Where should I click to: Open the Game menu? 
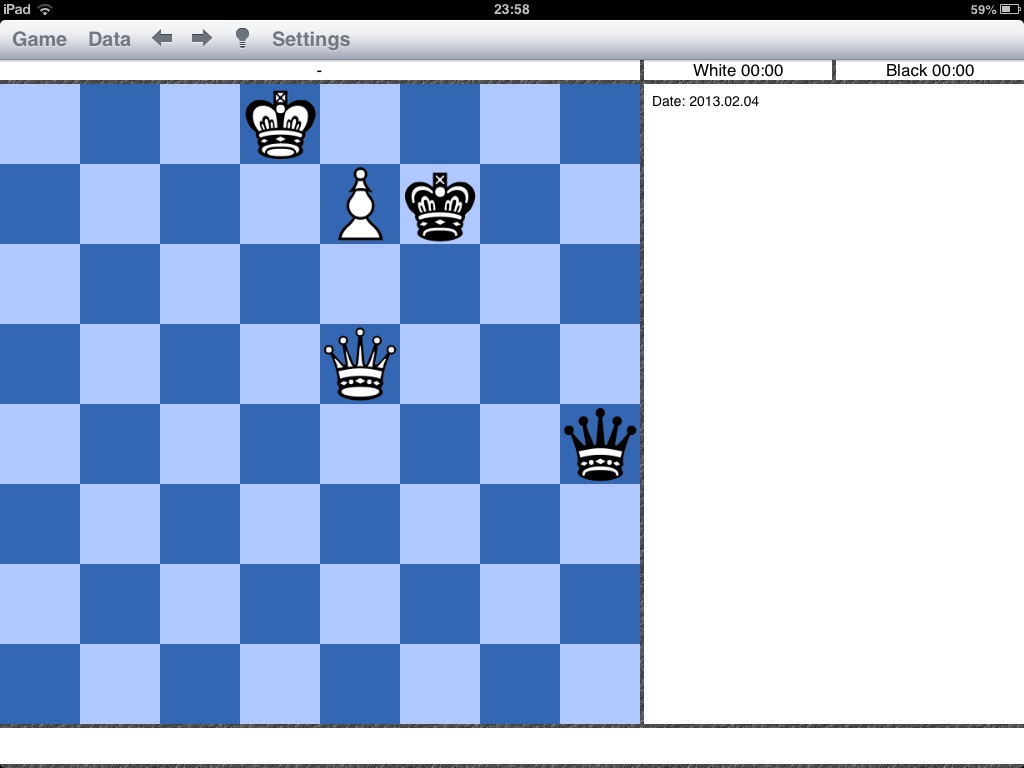point(39,39)
